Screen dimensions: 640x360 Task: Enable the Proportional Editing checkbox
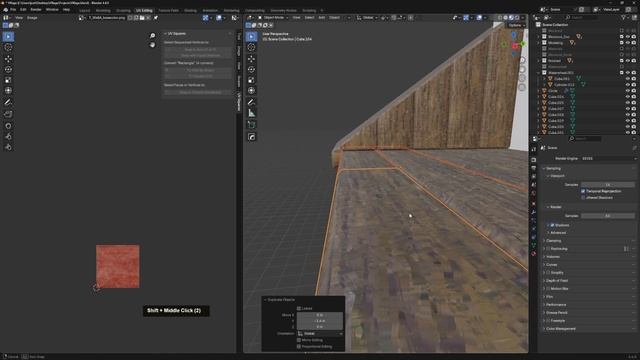[x=299, y=347]
